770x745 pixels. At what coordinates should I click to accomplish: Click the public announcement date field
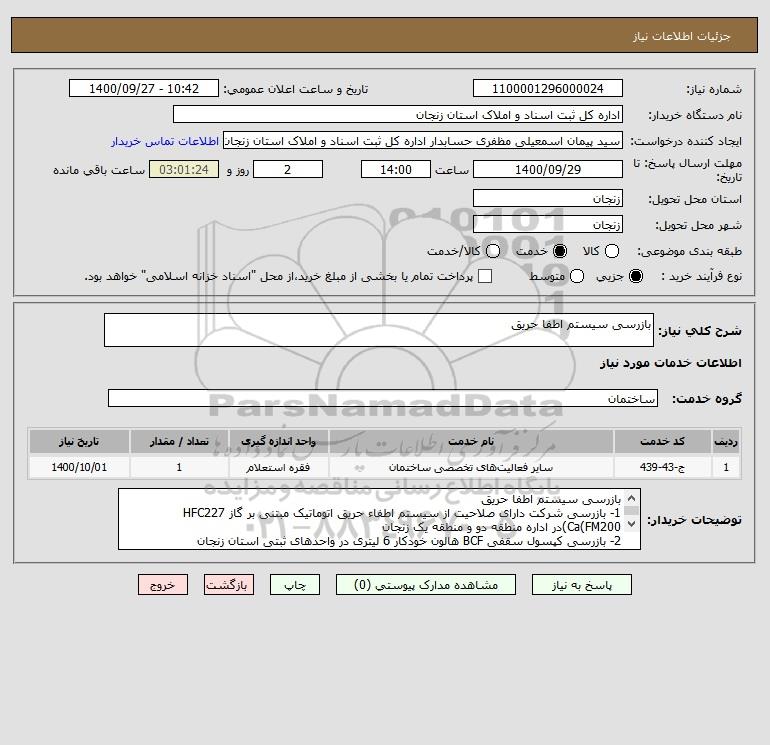(144, 88)
